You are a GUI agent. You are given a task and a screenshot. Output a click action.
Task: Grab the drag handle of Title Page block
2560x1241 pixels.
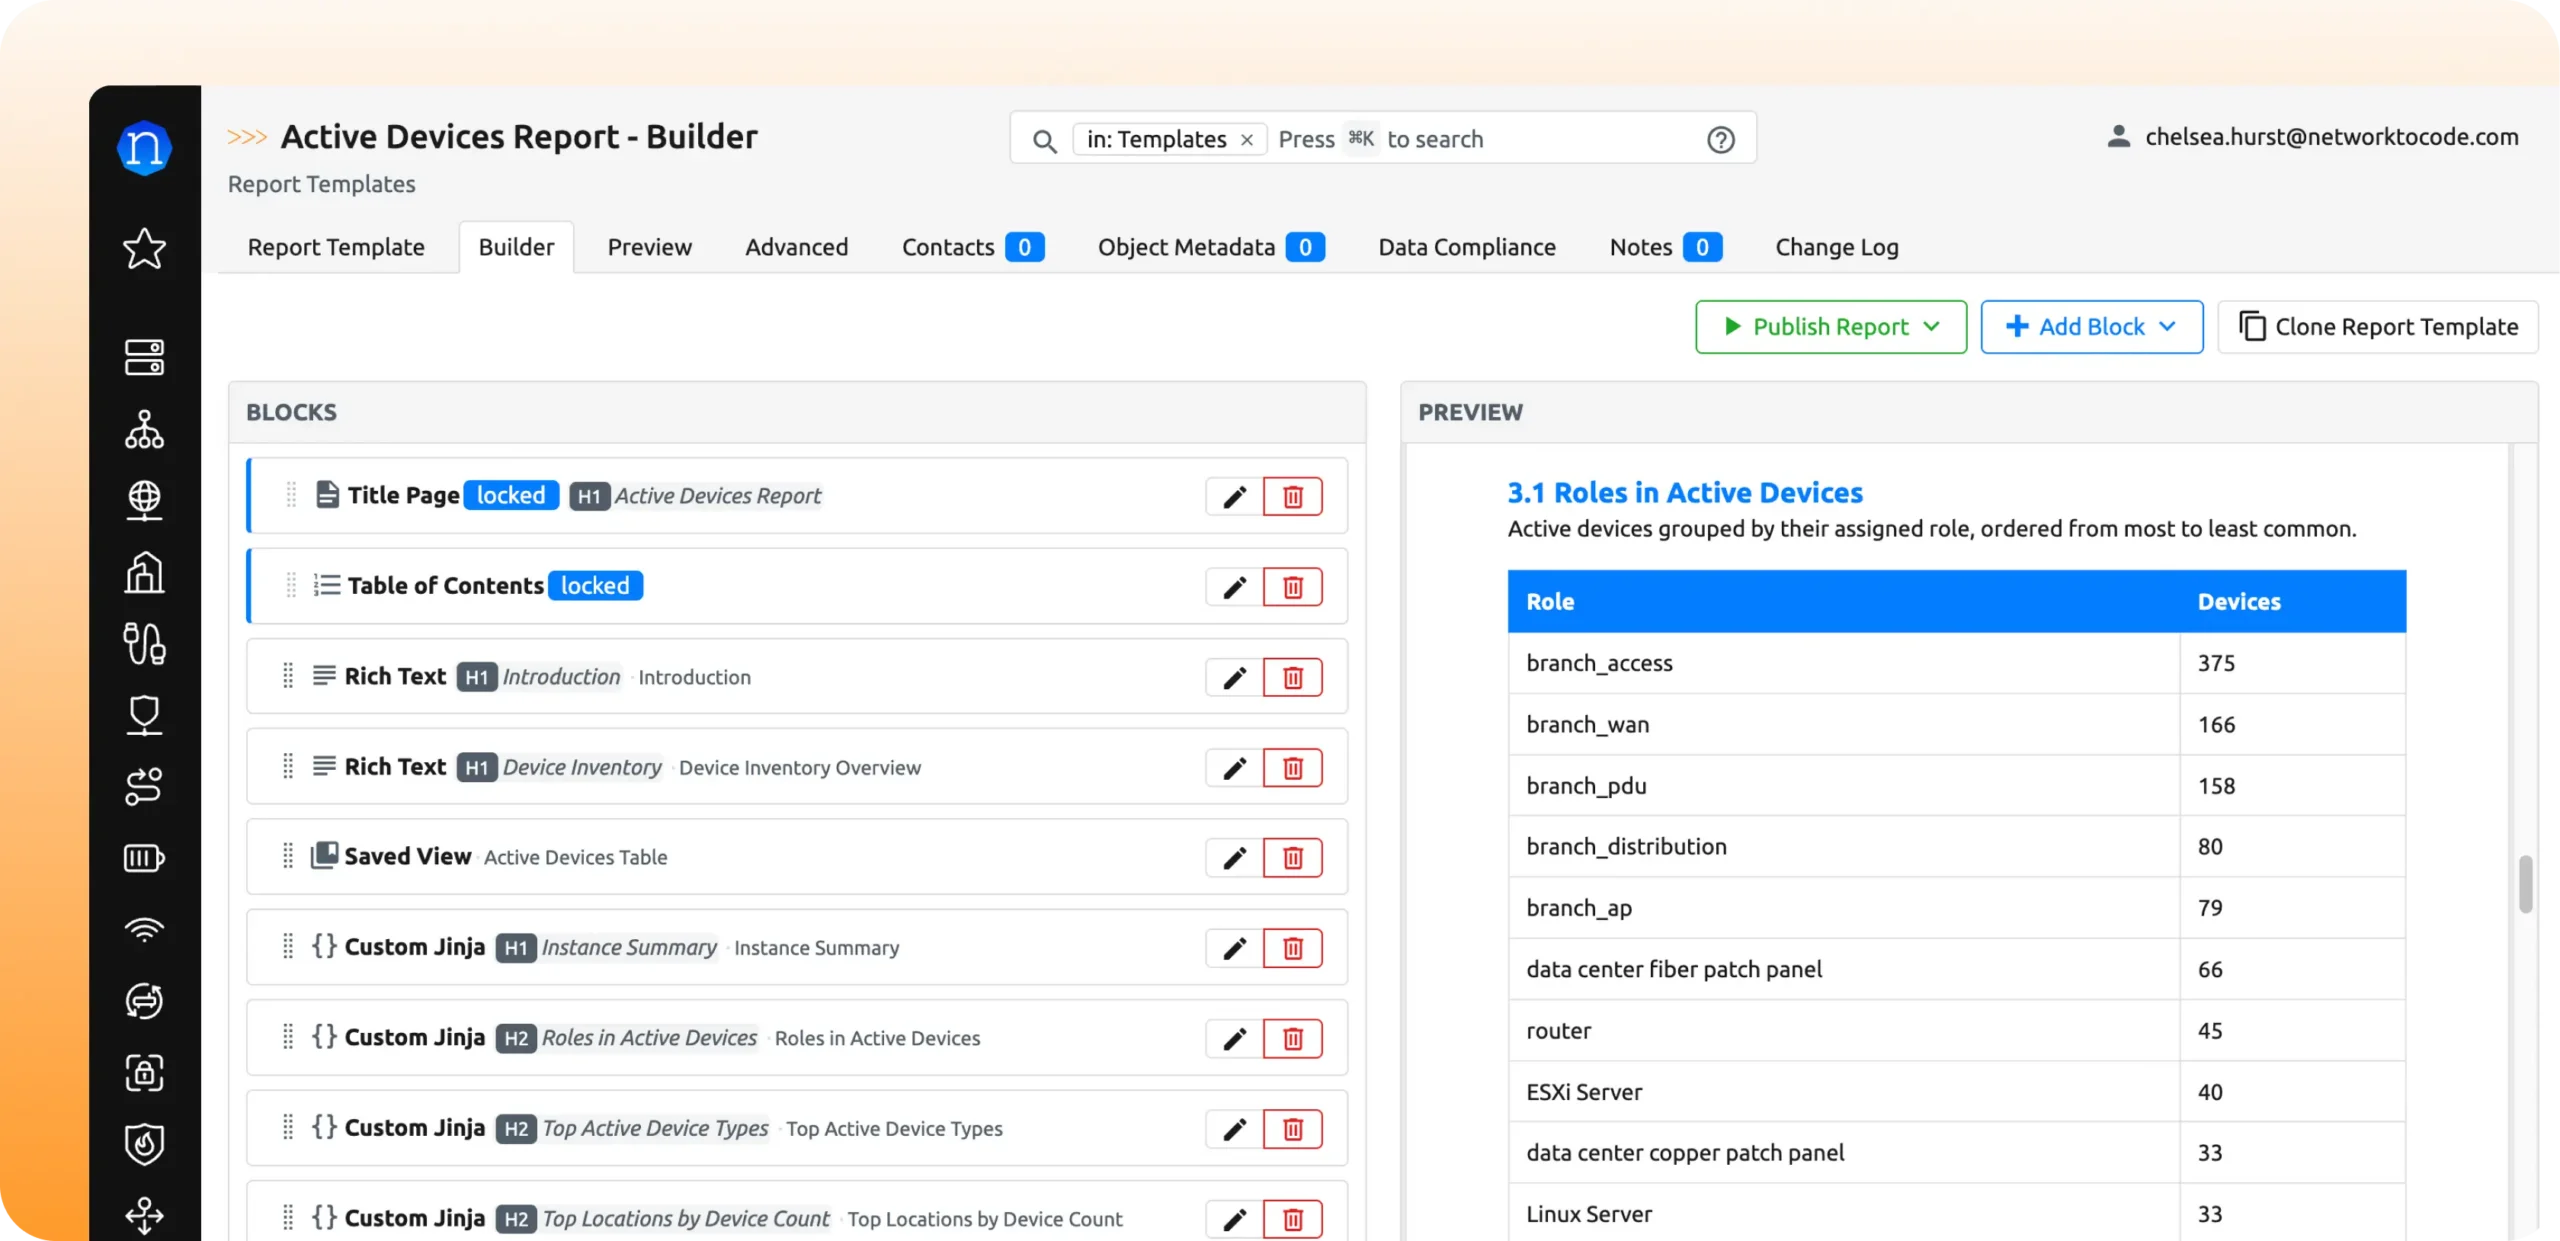[291, 495]
